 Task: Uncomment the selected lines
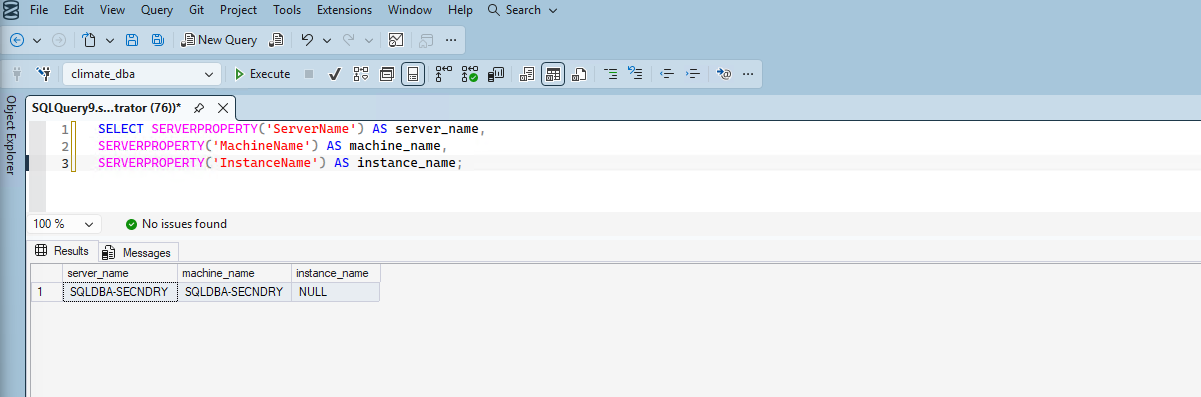[x=635, y=74]
